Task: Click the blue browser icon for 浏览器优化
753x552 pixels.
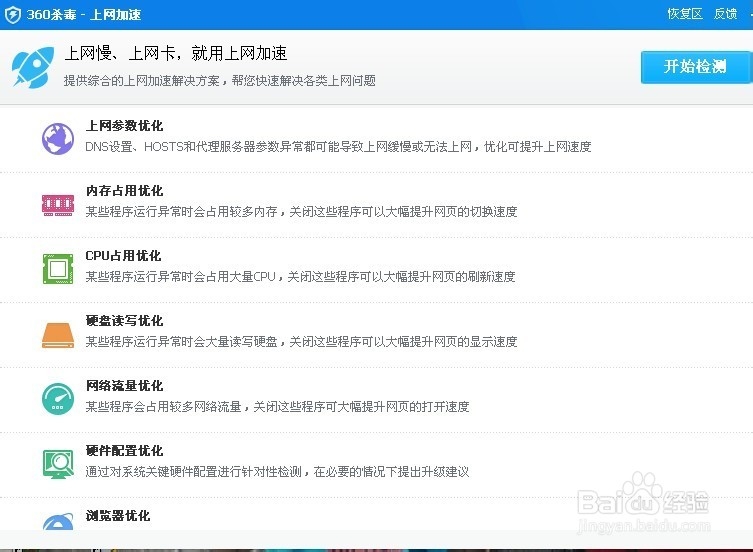Action: coord(58,521)
